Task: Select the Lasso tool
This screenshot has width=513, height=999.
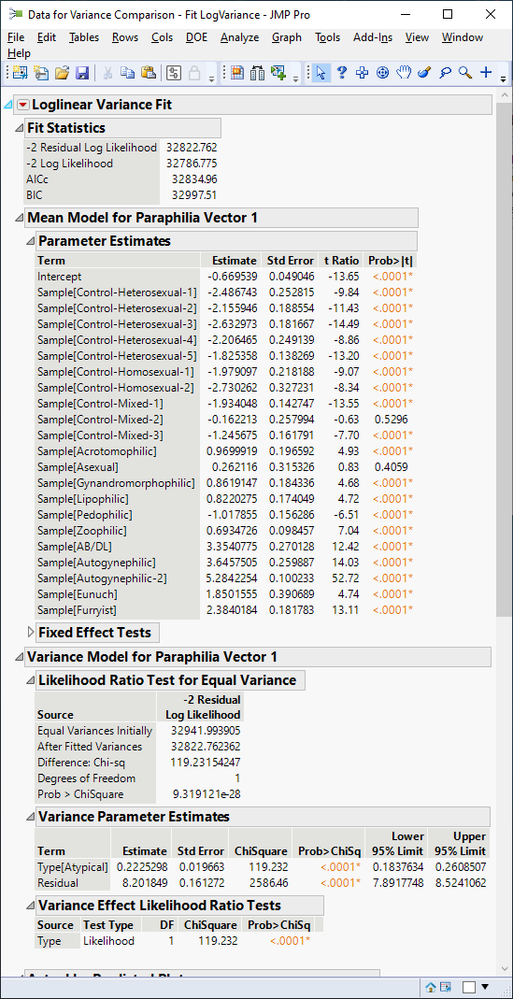Action: [x=445, y=73]
